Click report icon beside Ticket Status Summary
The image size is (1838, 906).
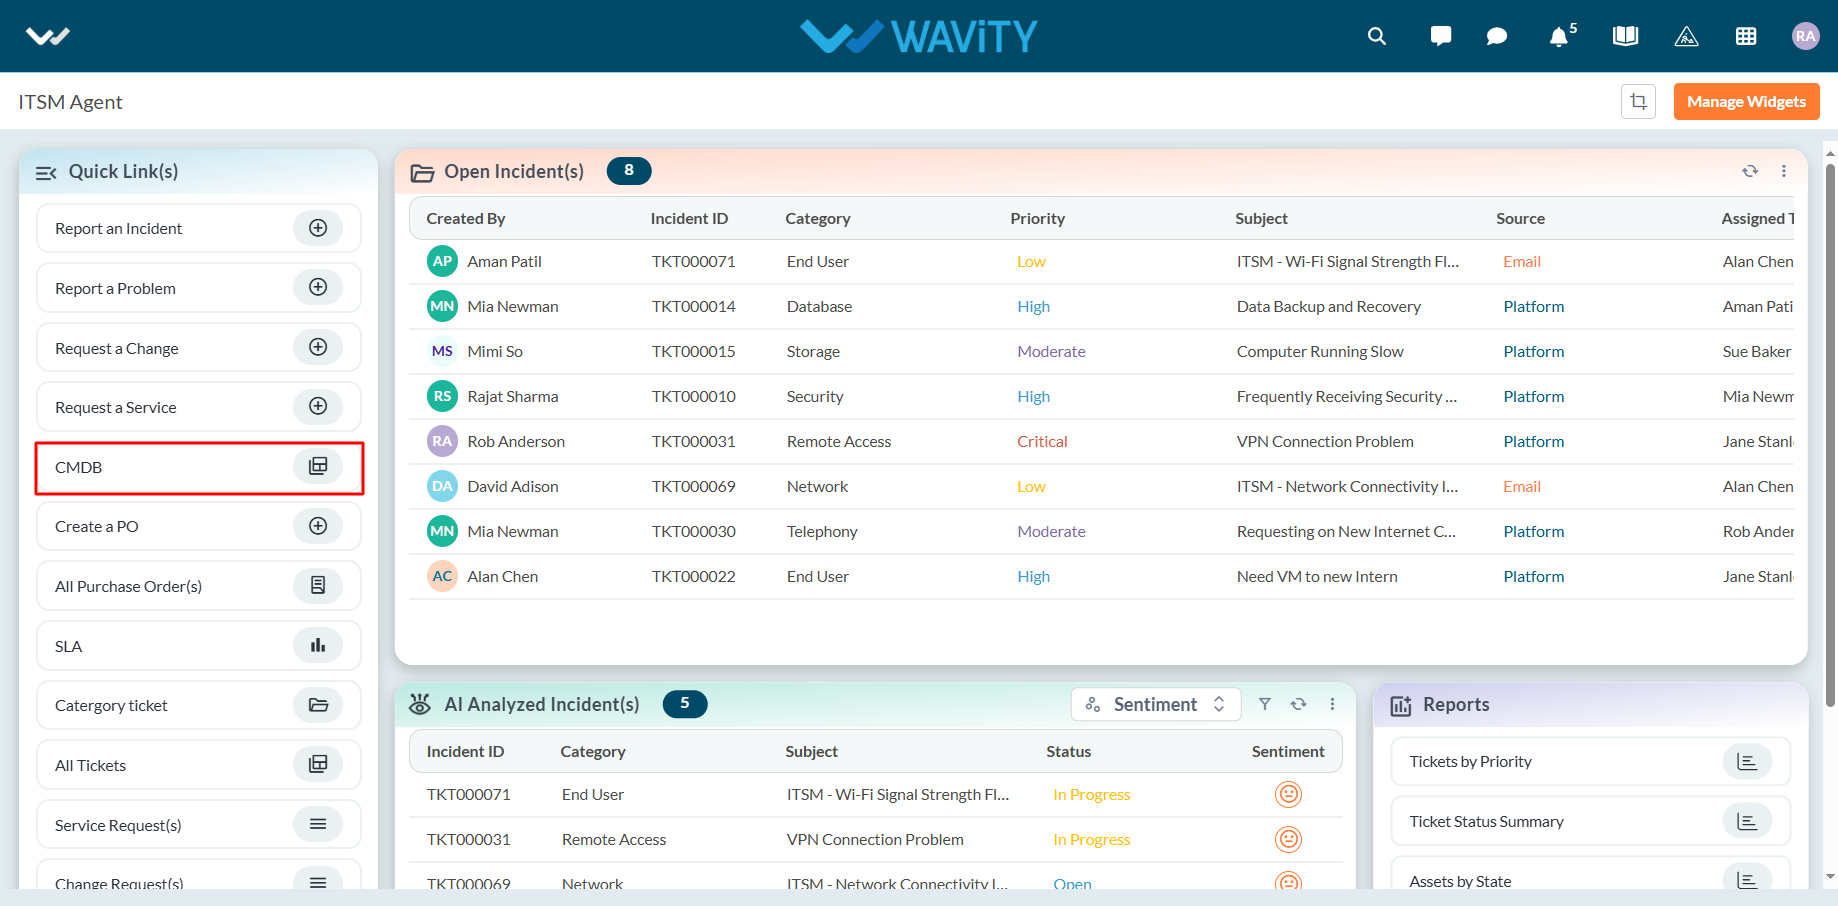pyautogui.click(x=1747, y=821)
